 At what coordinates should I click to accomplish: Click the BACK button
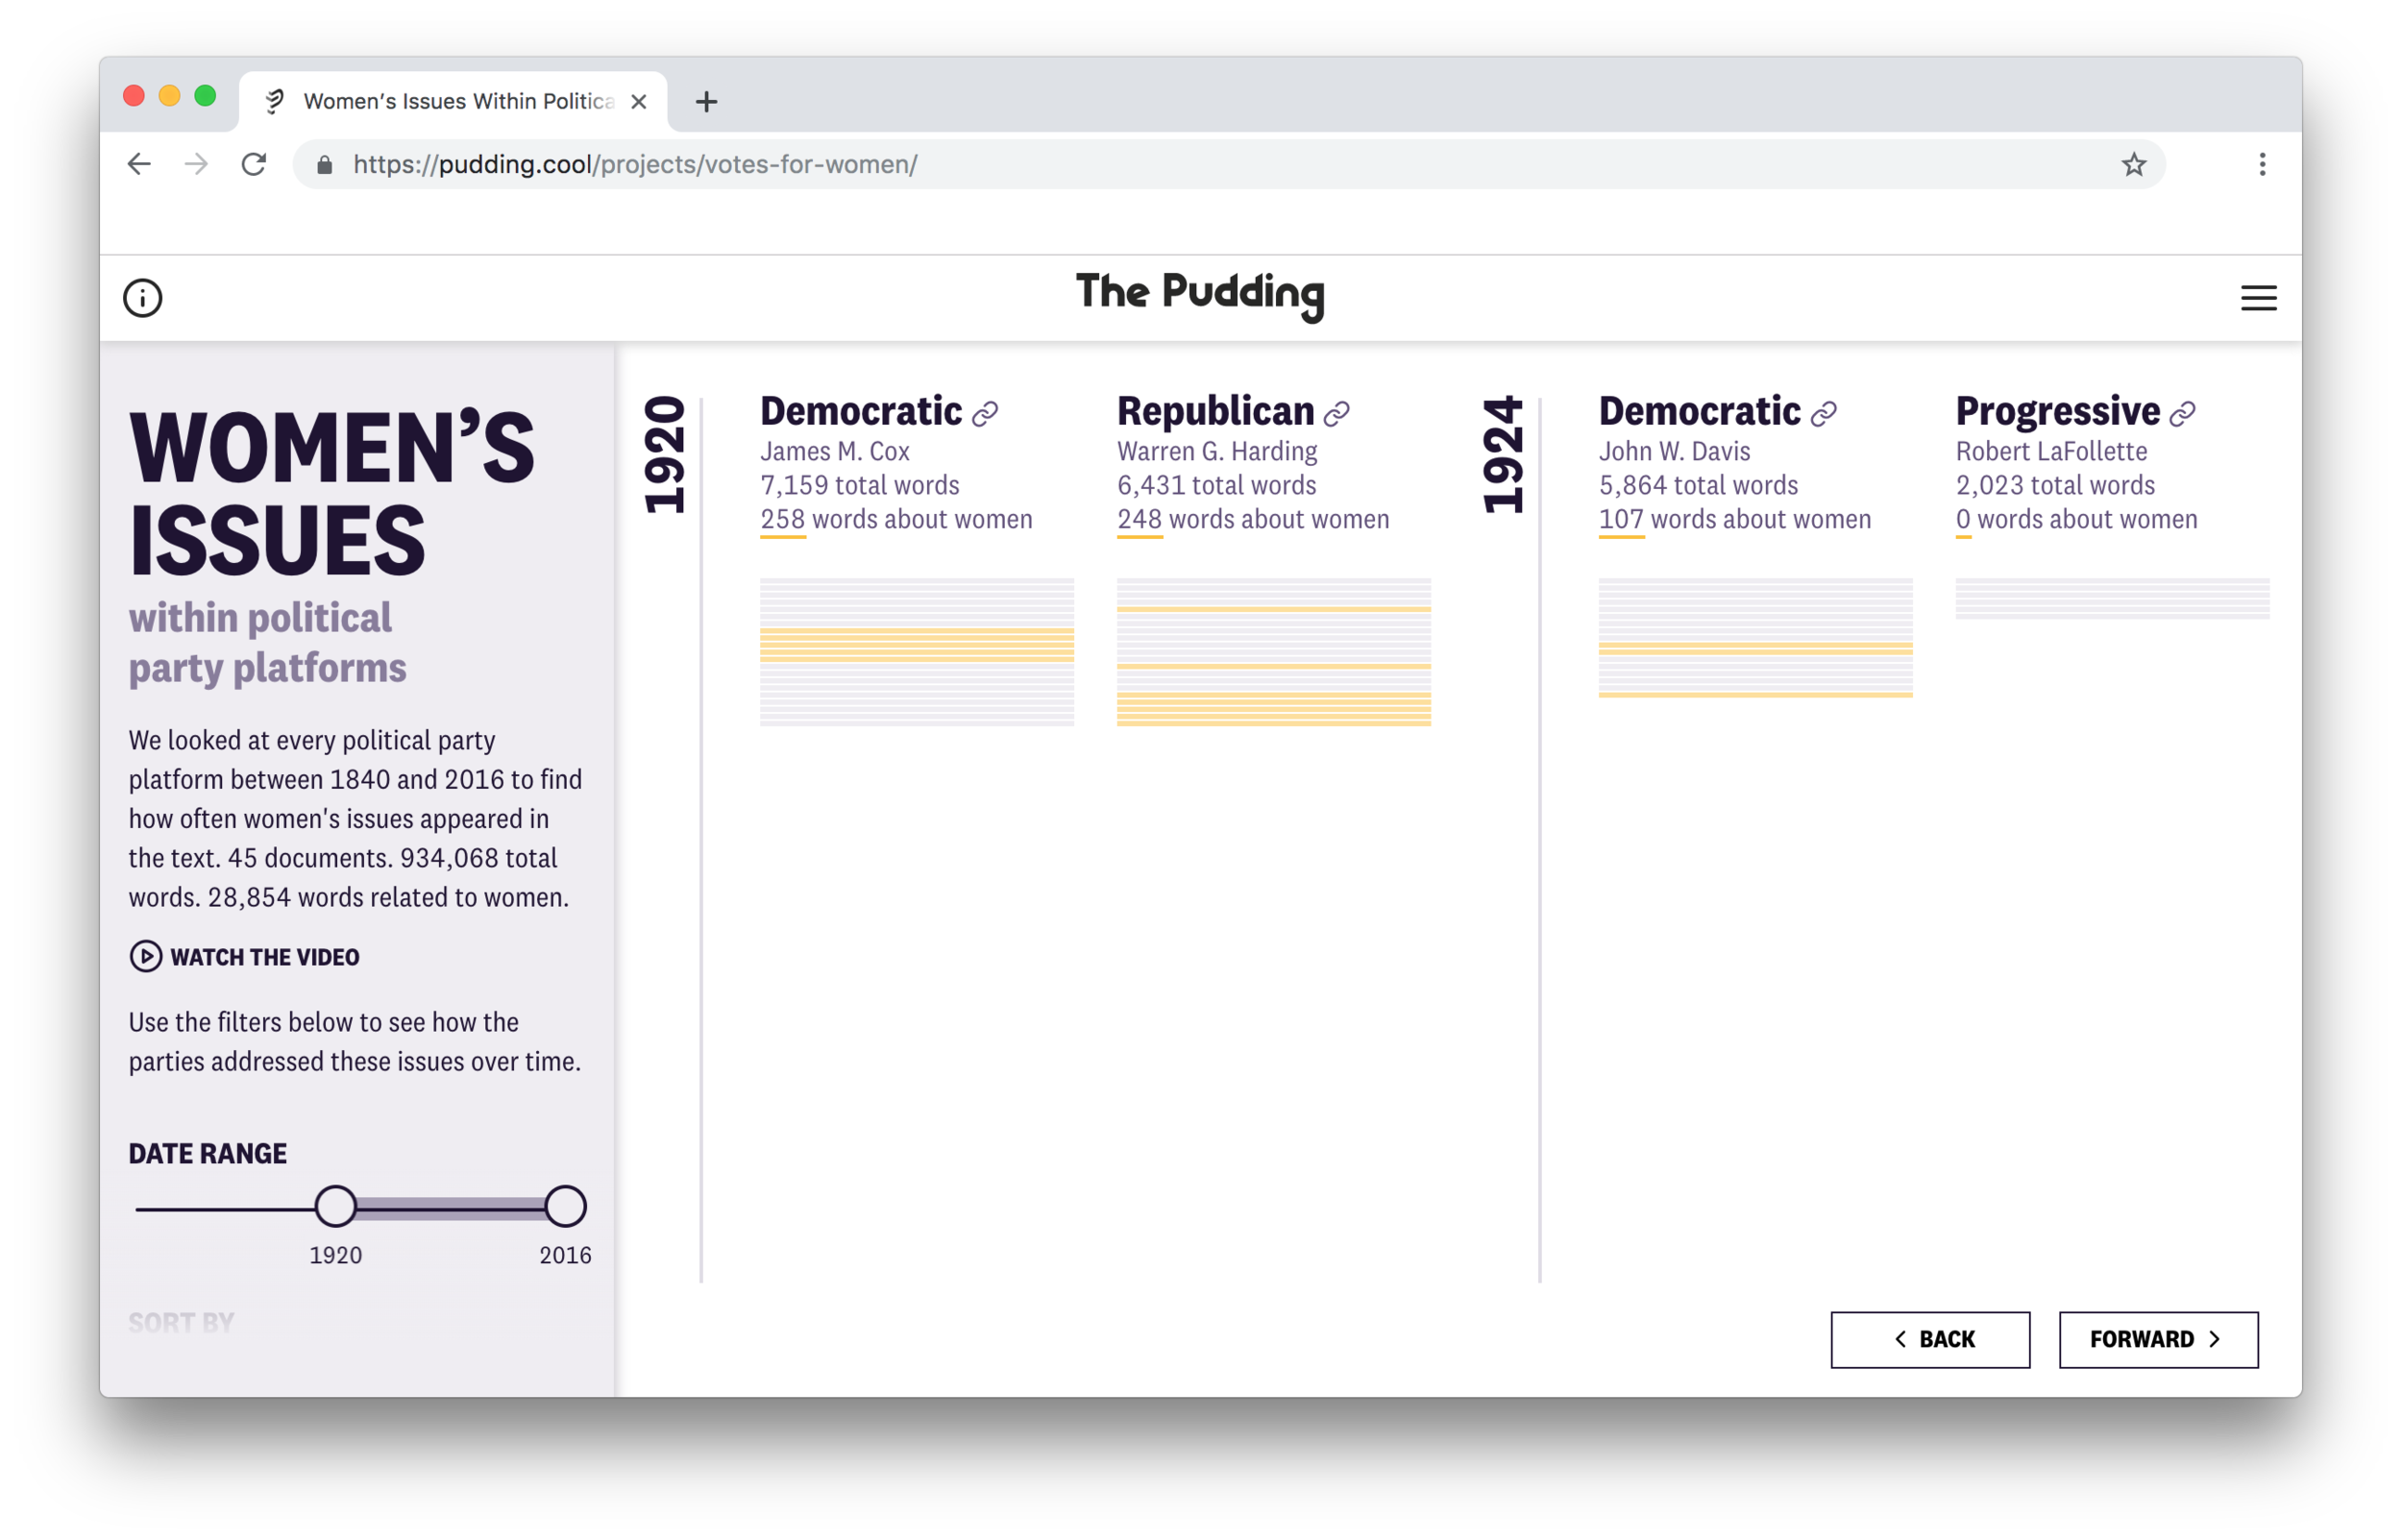[1930, 1339]
